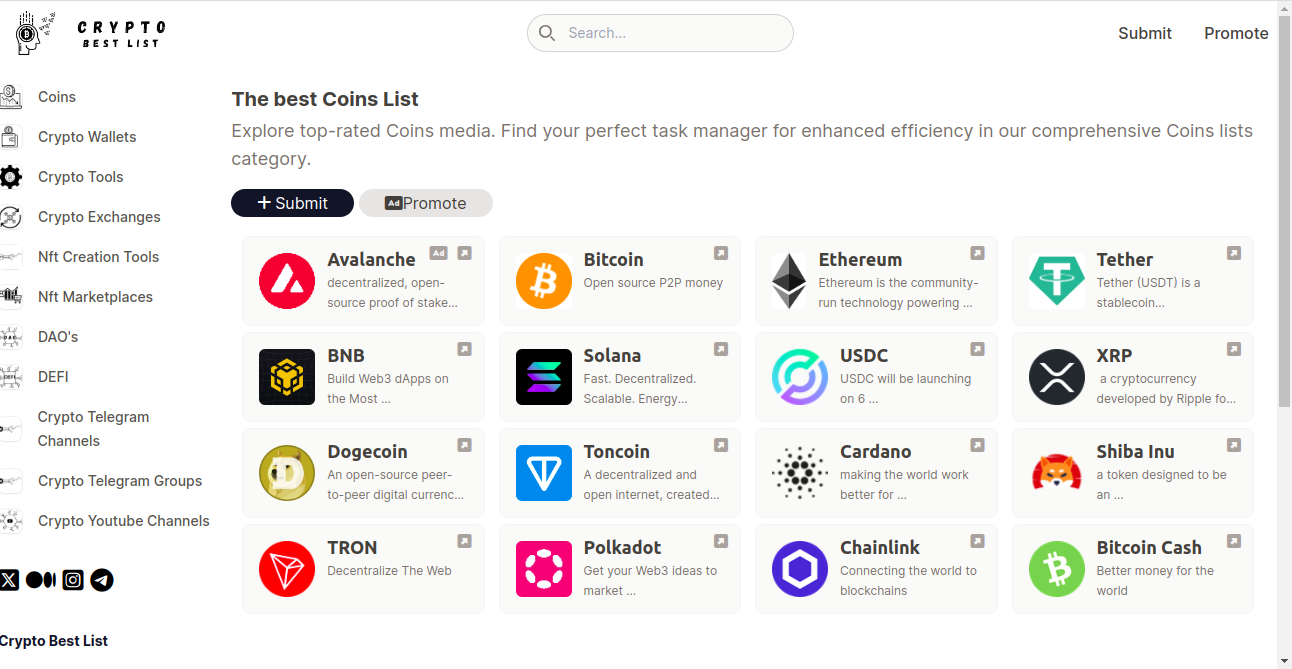Open Promote link in top header
Image resolution: width=1292 pixels, height=669 pixels.
pos(1236,33)
